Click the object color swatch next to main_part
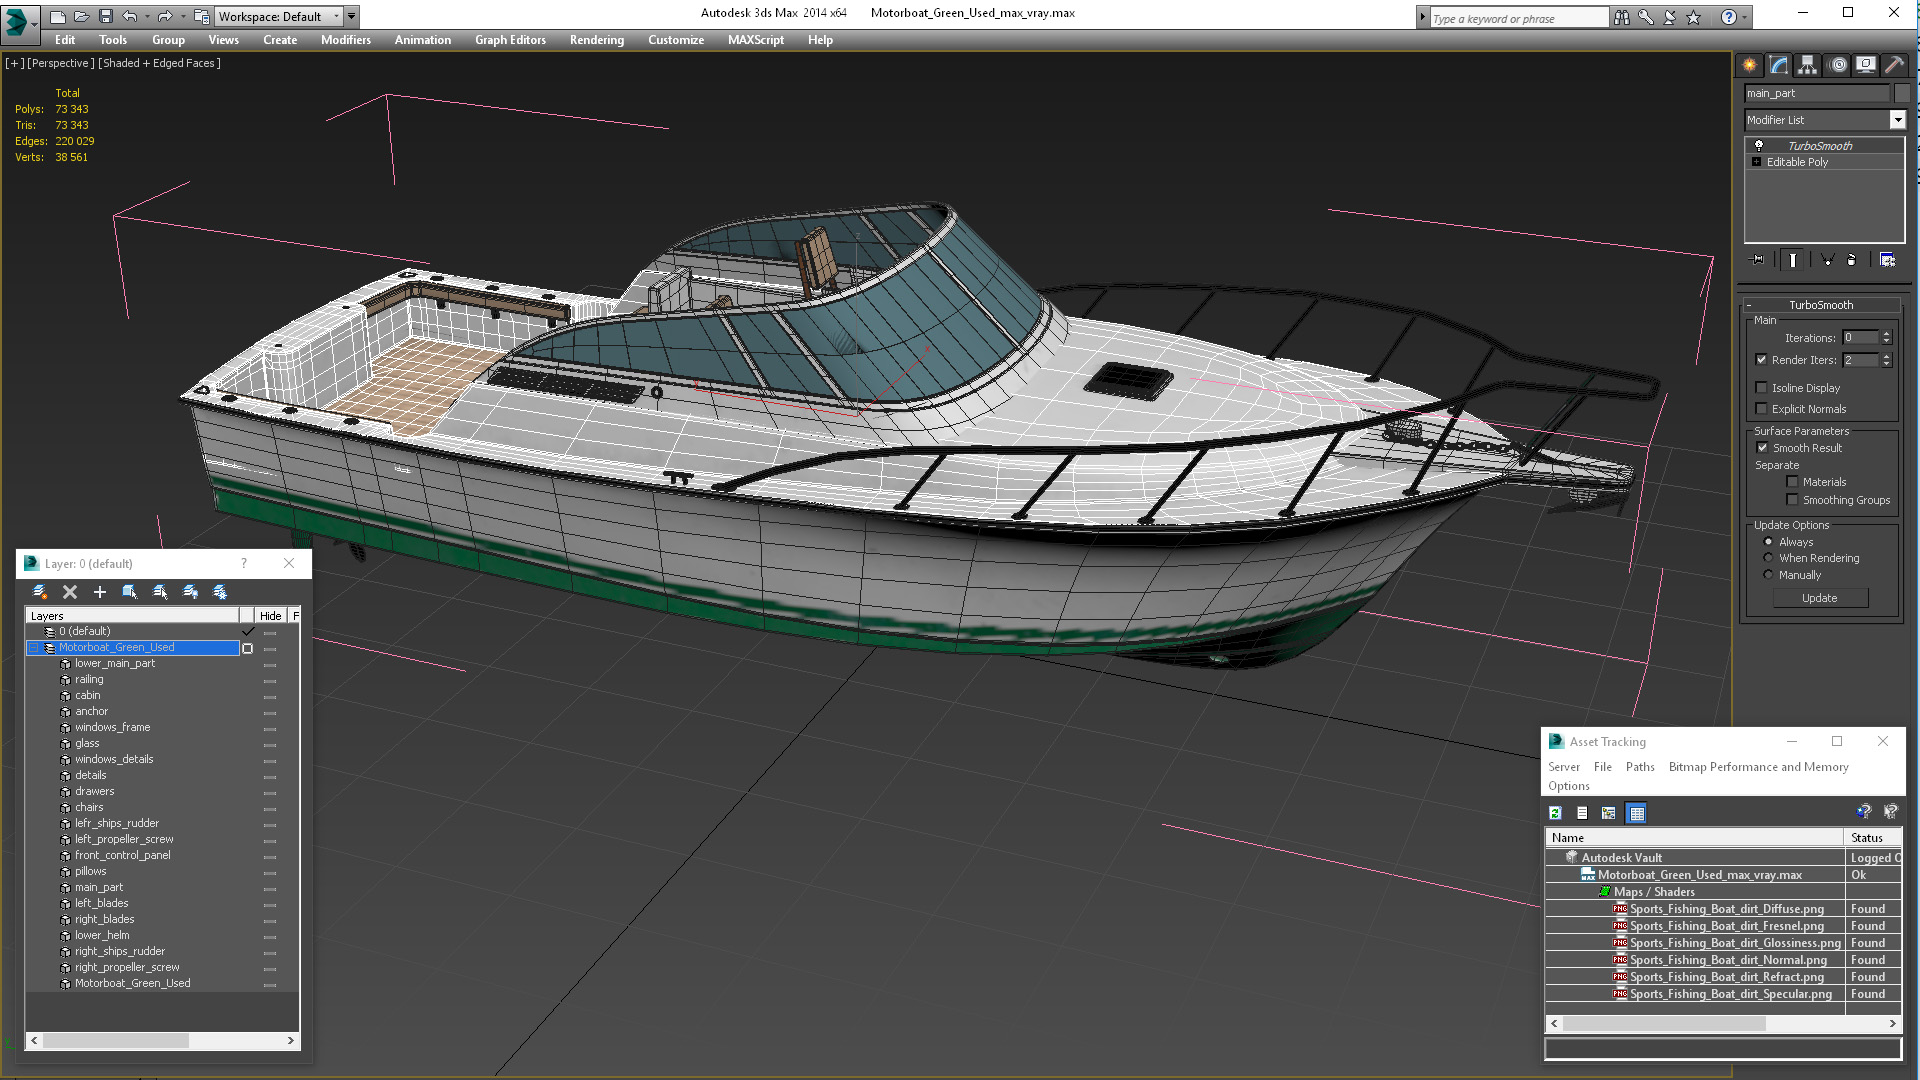Image resolution: width=1920 pixels, height=1080 pixels. [1902, 93]
